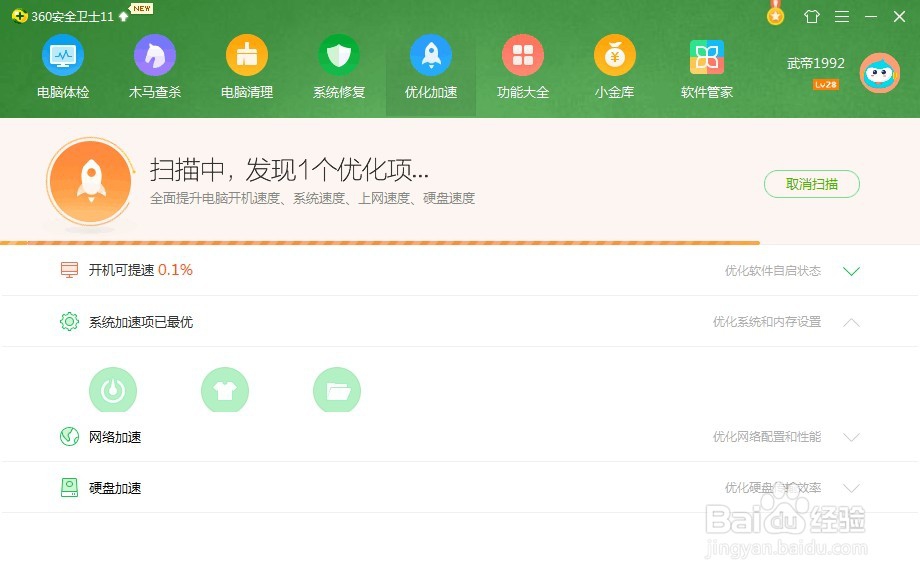
Task: Switch to the 优化加速 tab
Action: tap(430, 65)
